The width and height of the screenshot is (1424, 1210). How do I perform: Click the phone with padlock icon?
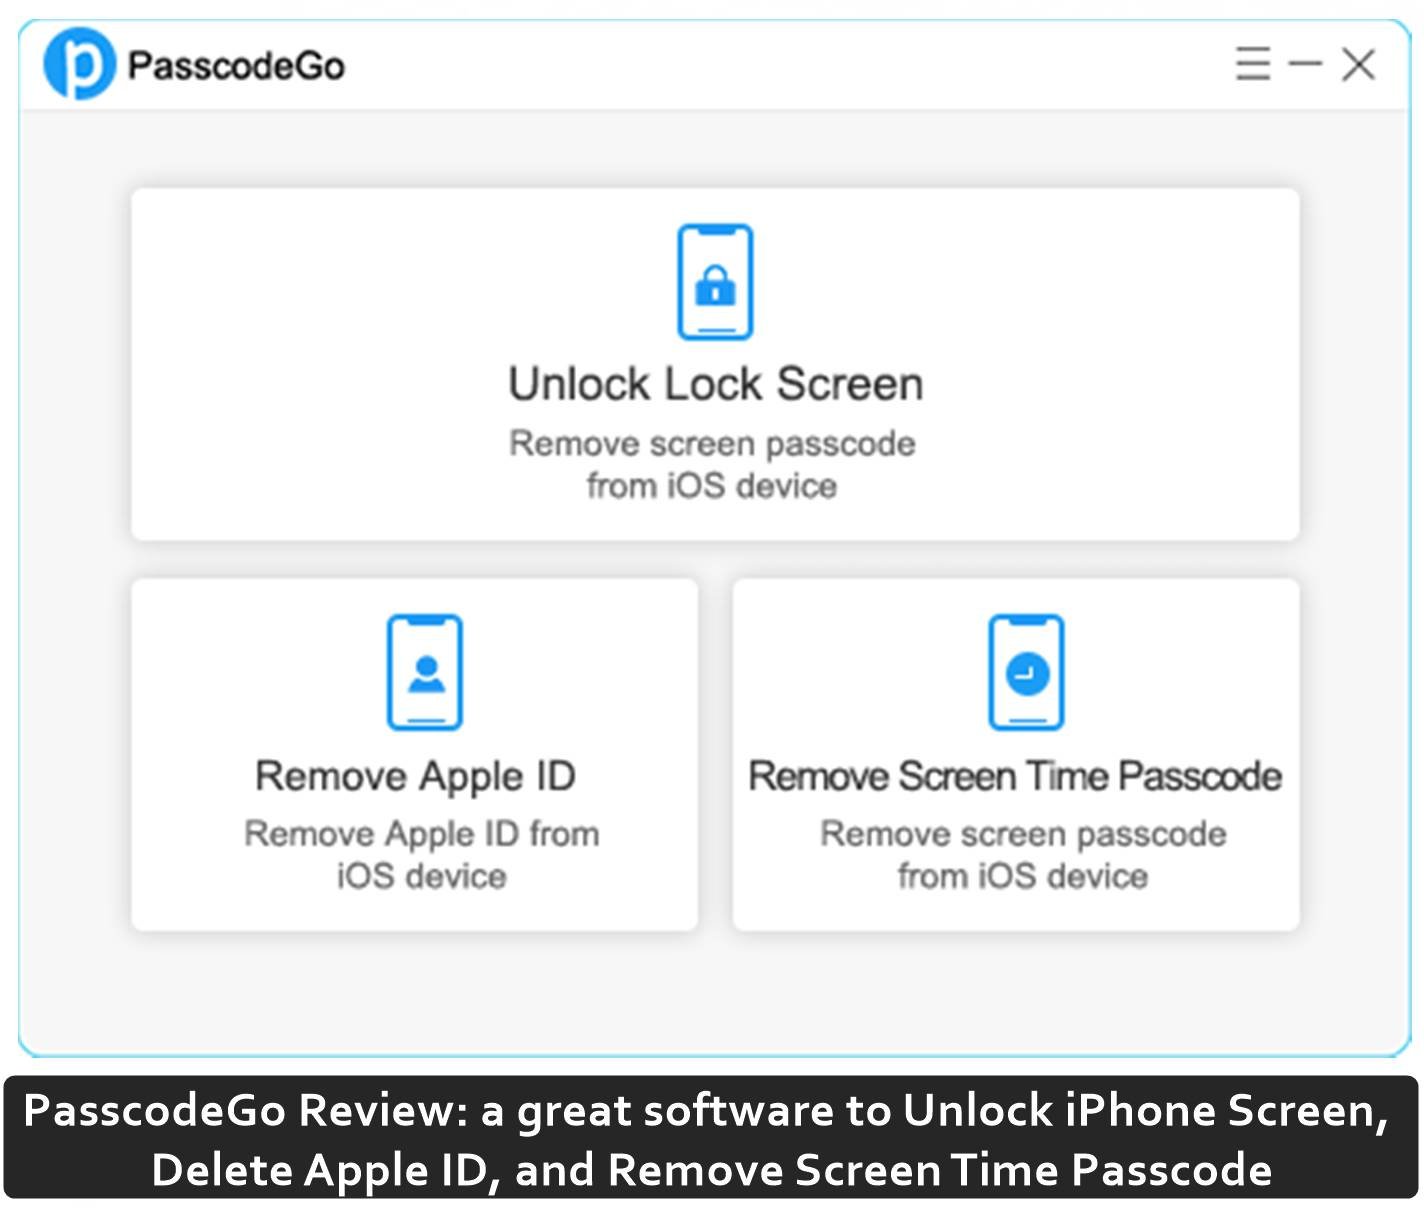point(715,282)
